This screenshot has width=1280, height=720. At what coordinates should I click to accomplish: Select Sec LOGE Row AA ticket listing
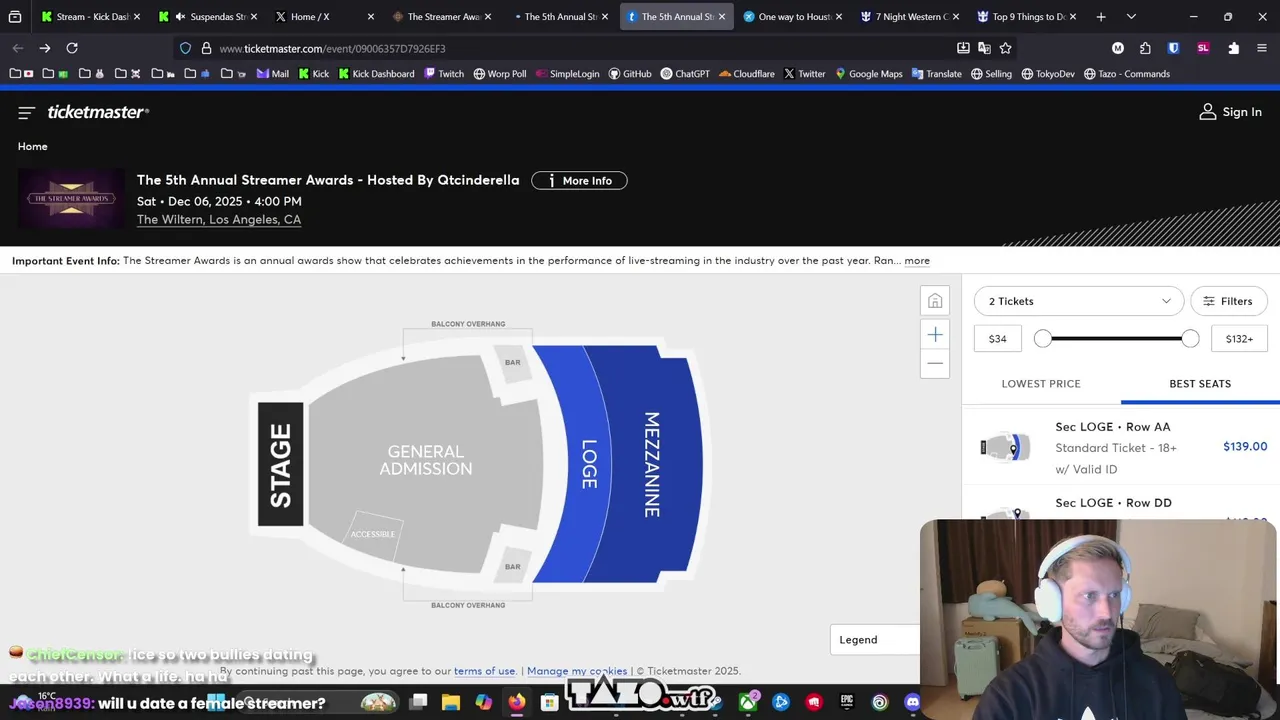(1121, 448)
